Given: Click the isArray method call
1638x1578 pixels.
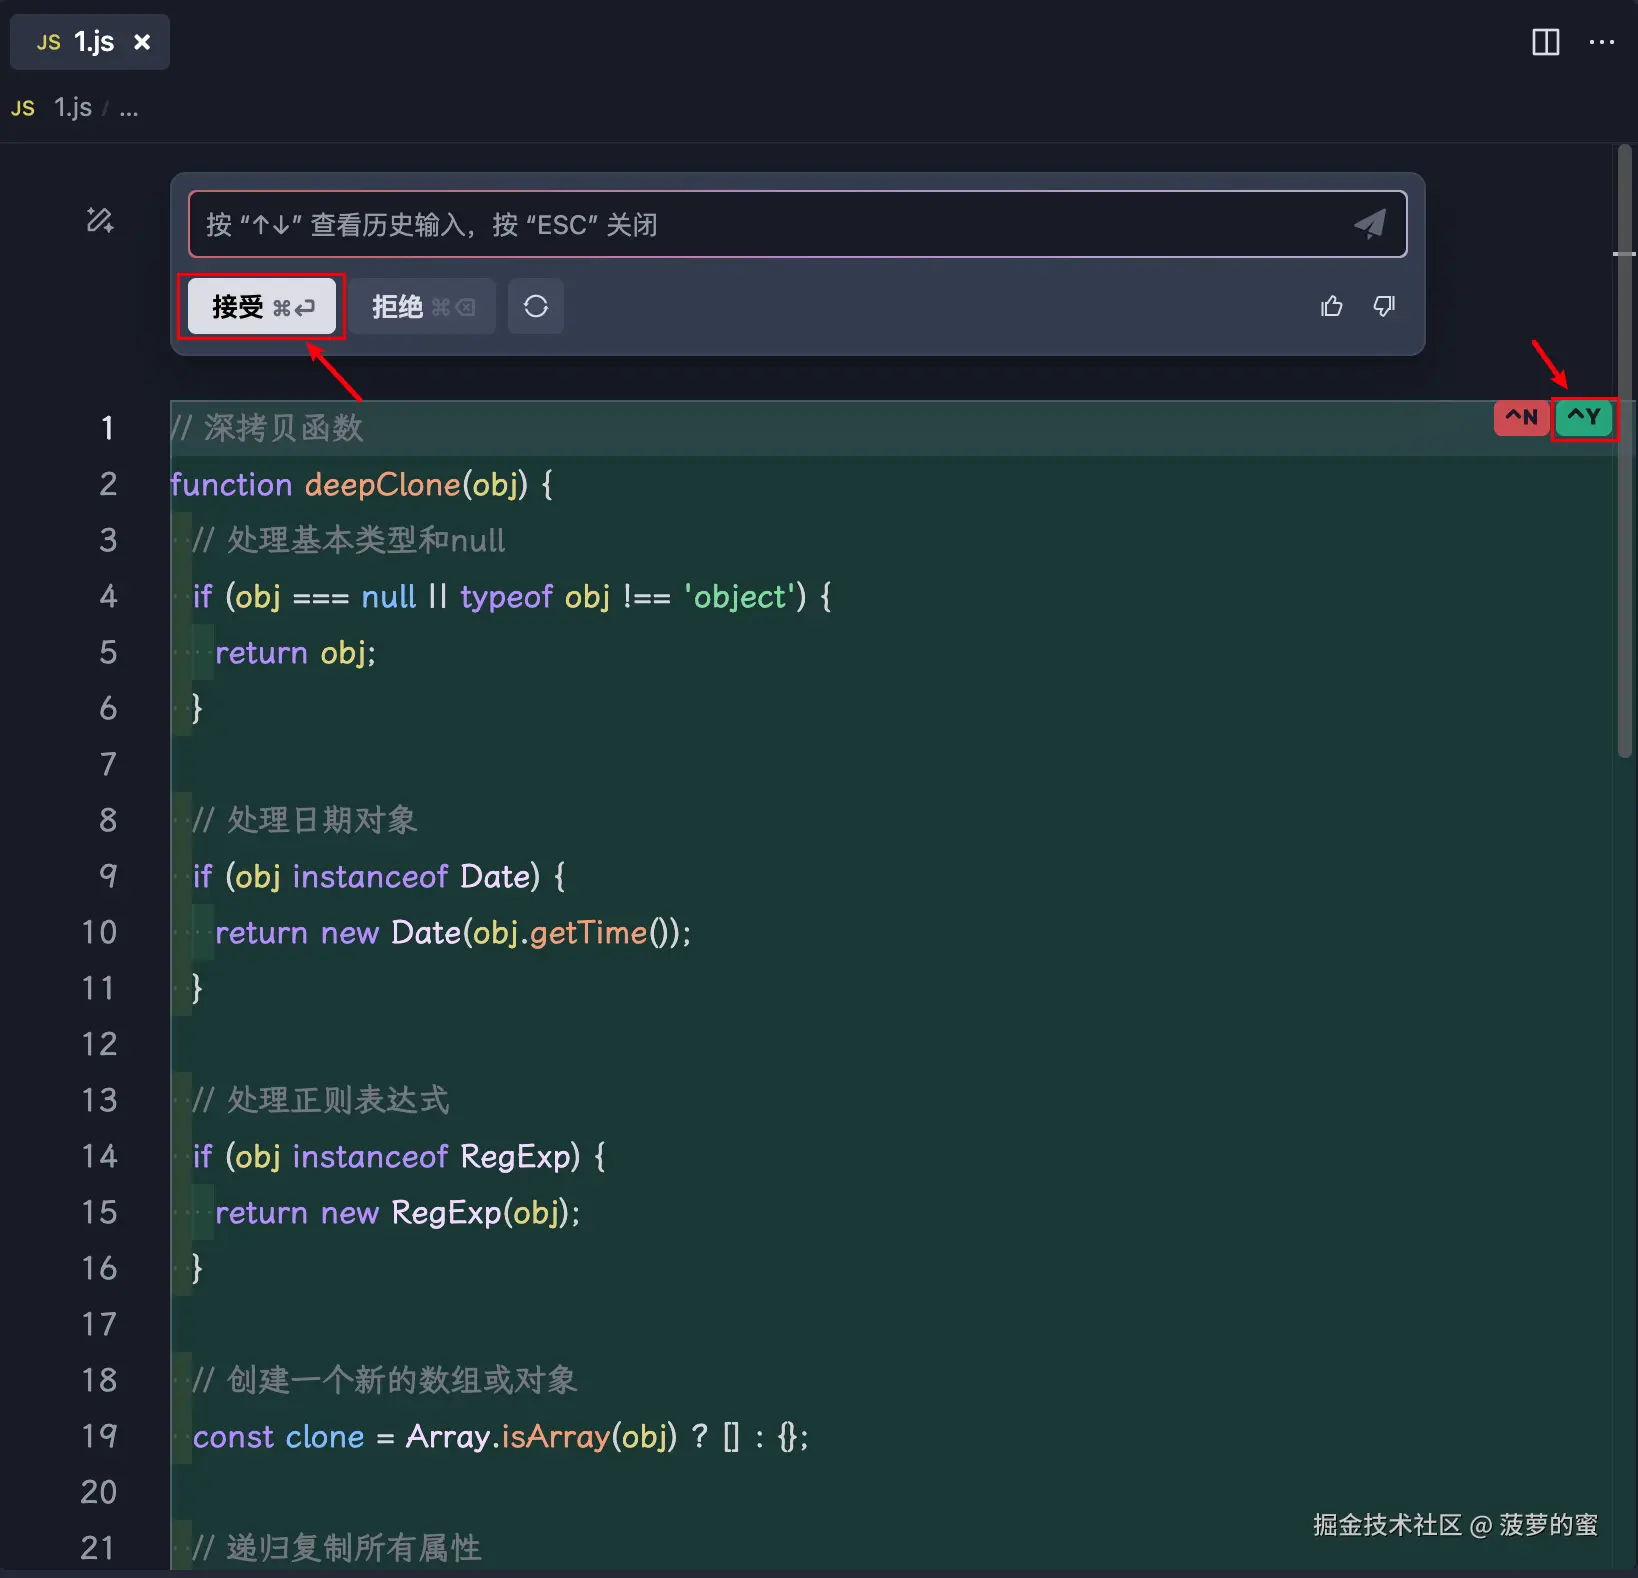Looking at the screenshot, I should tap(555, 1437).
